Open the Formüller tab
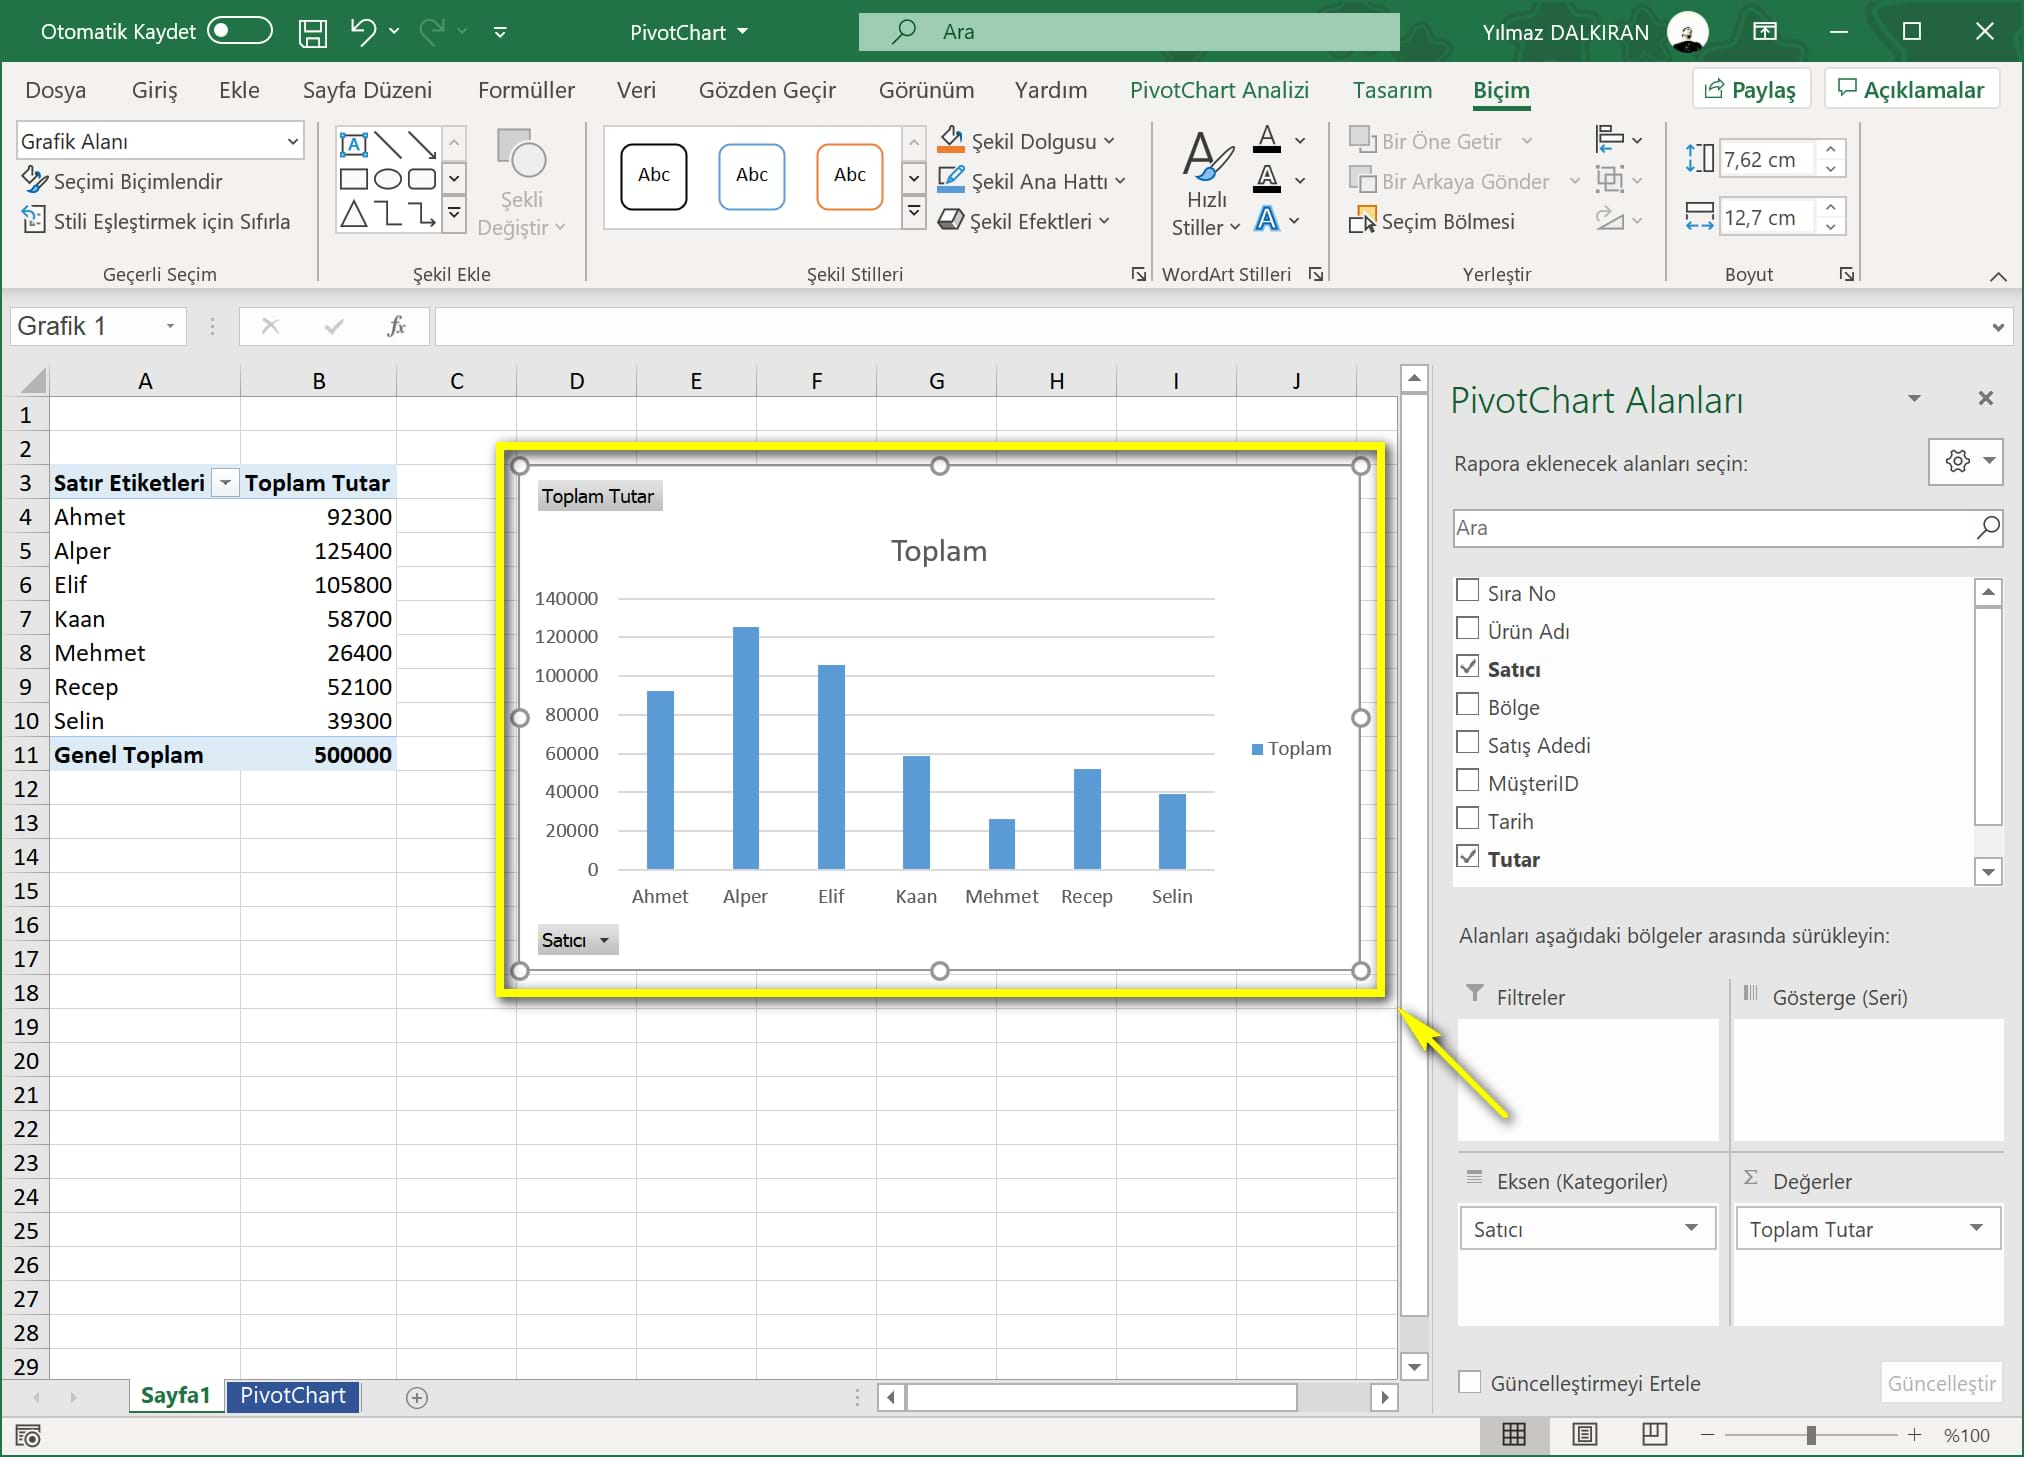The height and width of the screenshot is (1457, 2024). pos(526,90)
